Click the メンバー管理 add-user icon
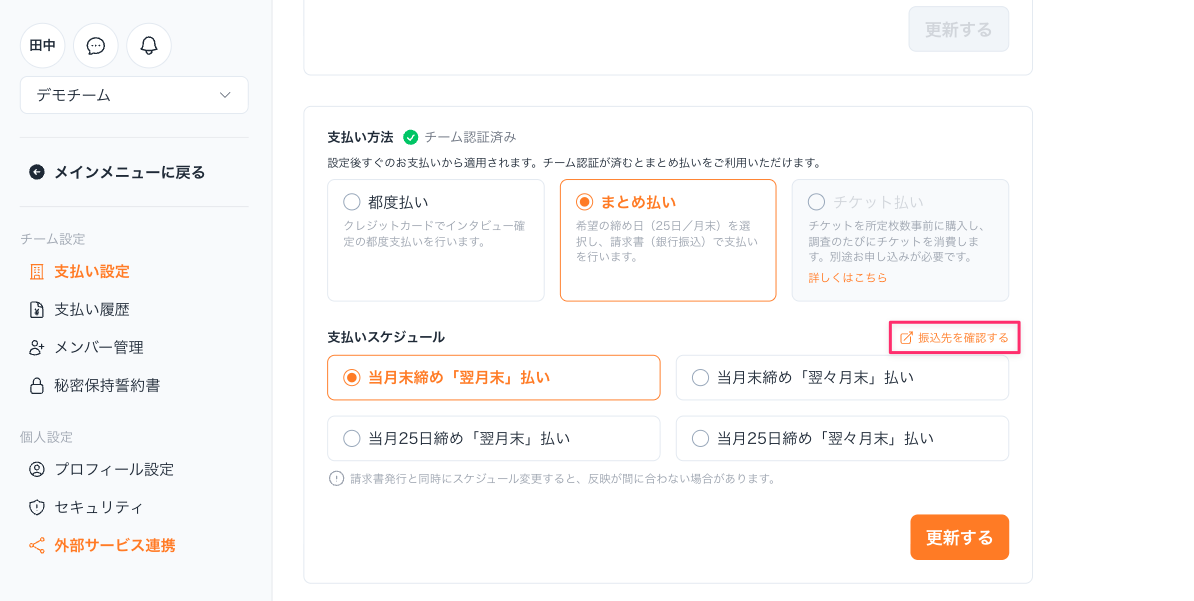The image size is (1194, 601). click(37, 348)
